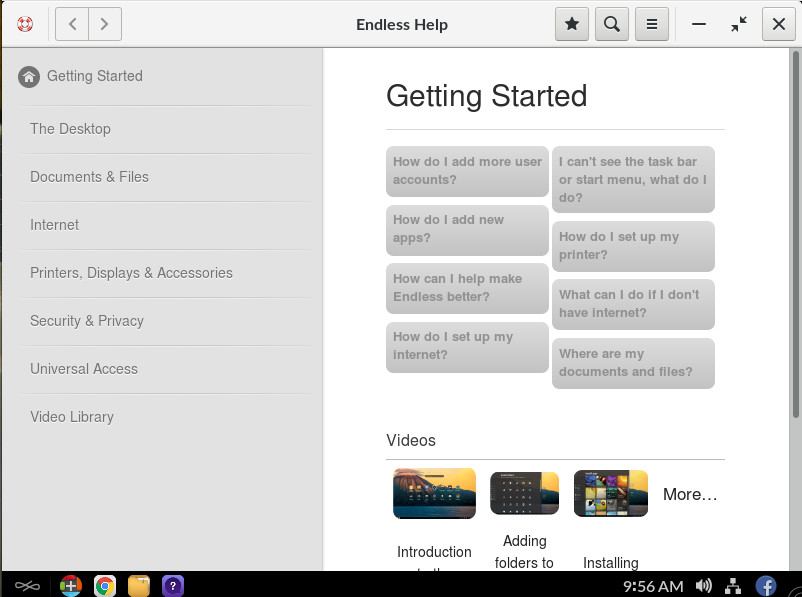Select The Desktop in sidebar
The image size is (802, 597).
point(70,129)
